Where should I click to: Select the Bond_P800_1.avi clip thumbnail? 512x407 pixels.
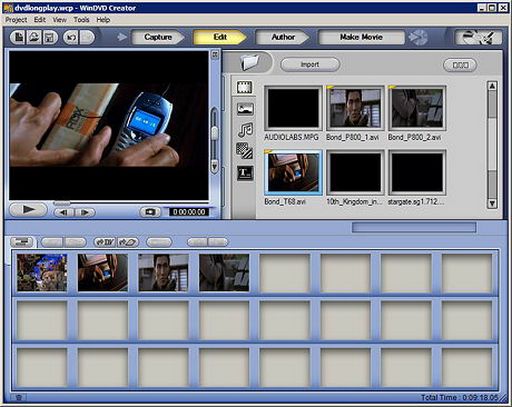pos(355,108)
